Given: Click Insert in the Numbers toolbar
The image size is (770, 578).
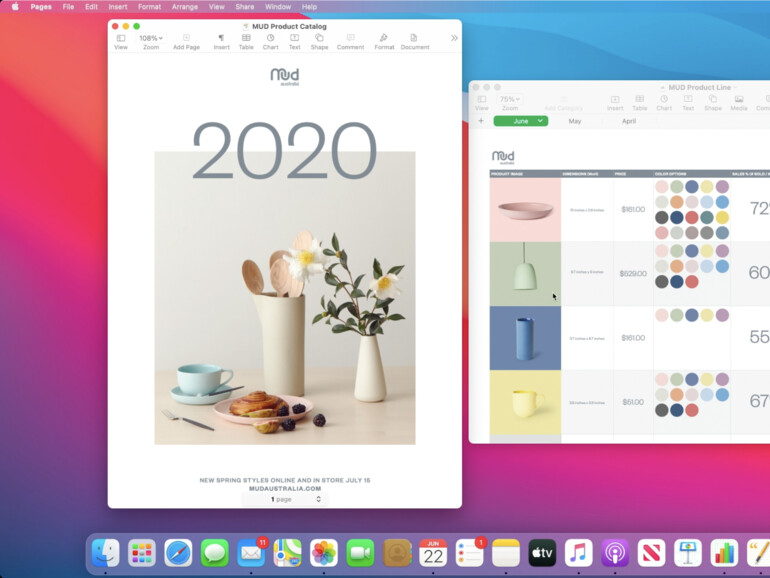Looking at the screenshot, I should tap(615, 103).
